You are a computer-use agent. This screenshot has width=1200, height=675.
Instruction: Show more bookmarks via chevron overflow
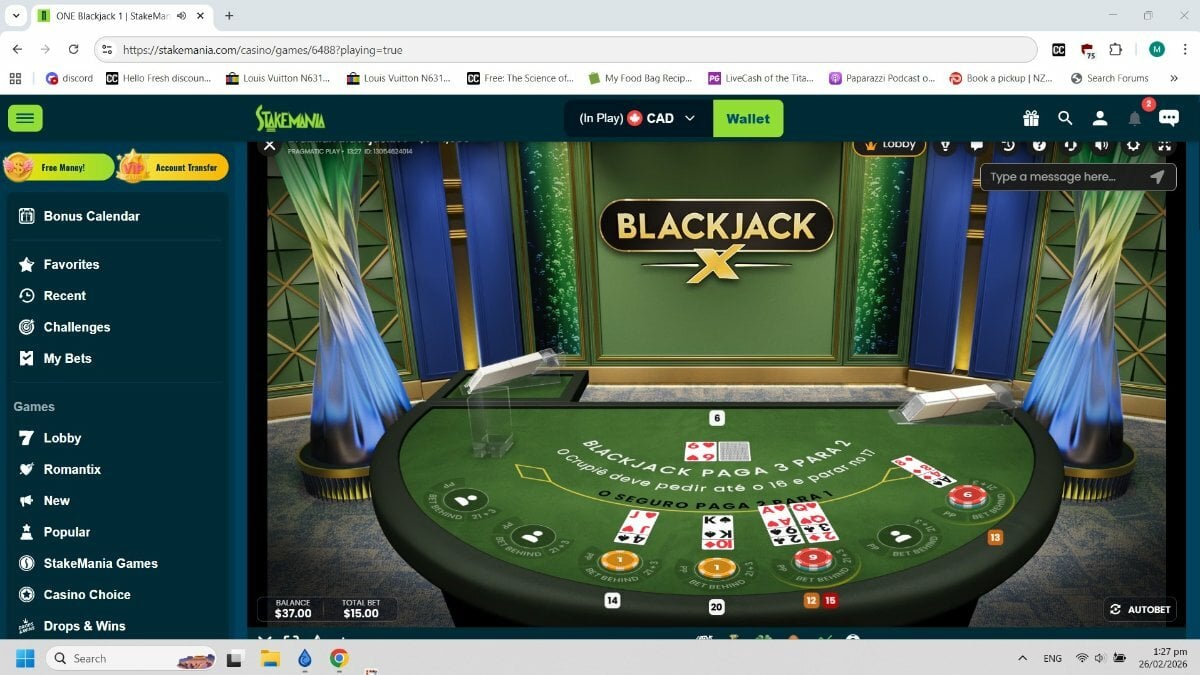coord(1173,78)
